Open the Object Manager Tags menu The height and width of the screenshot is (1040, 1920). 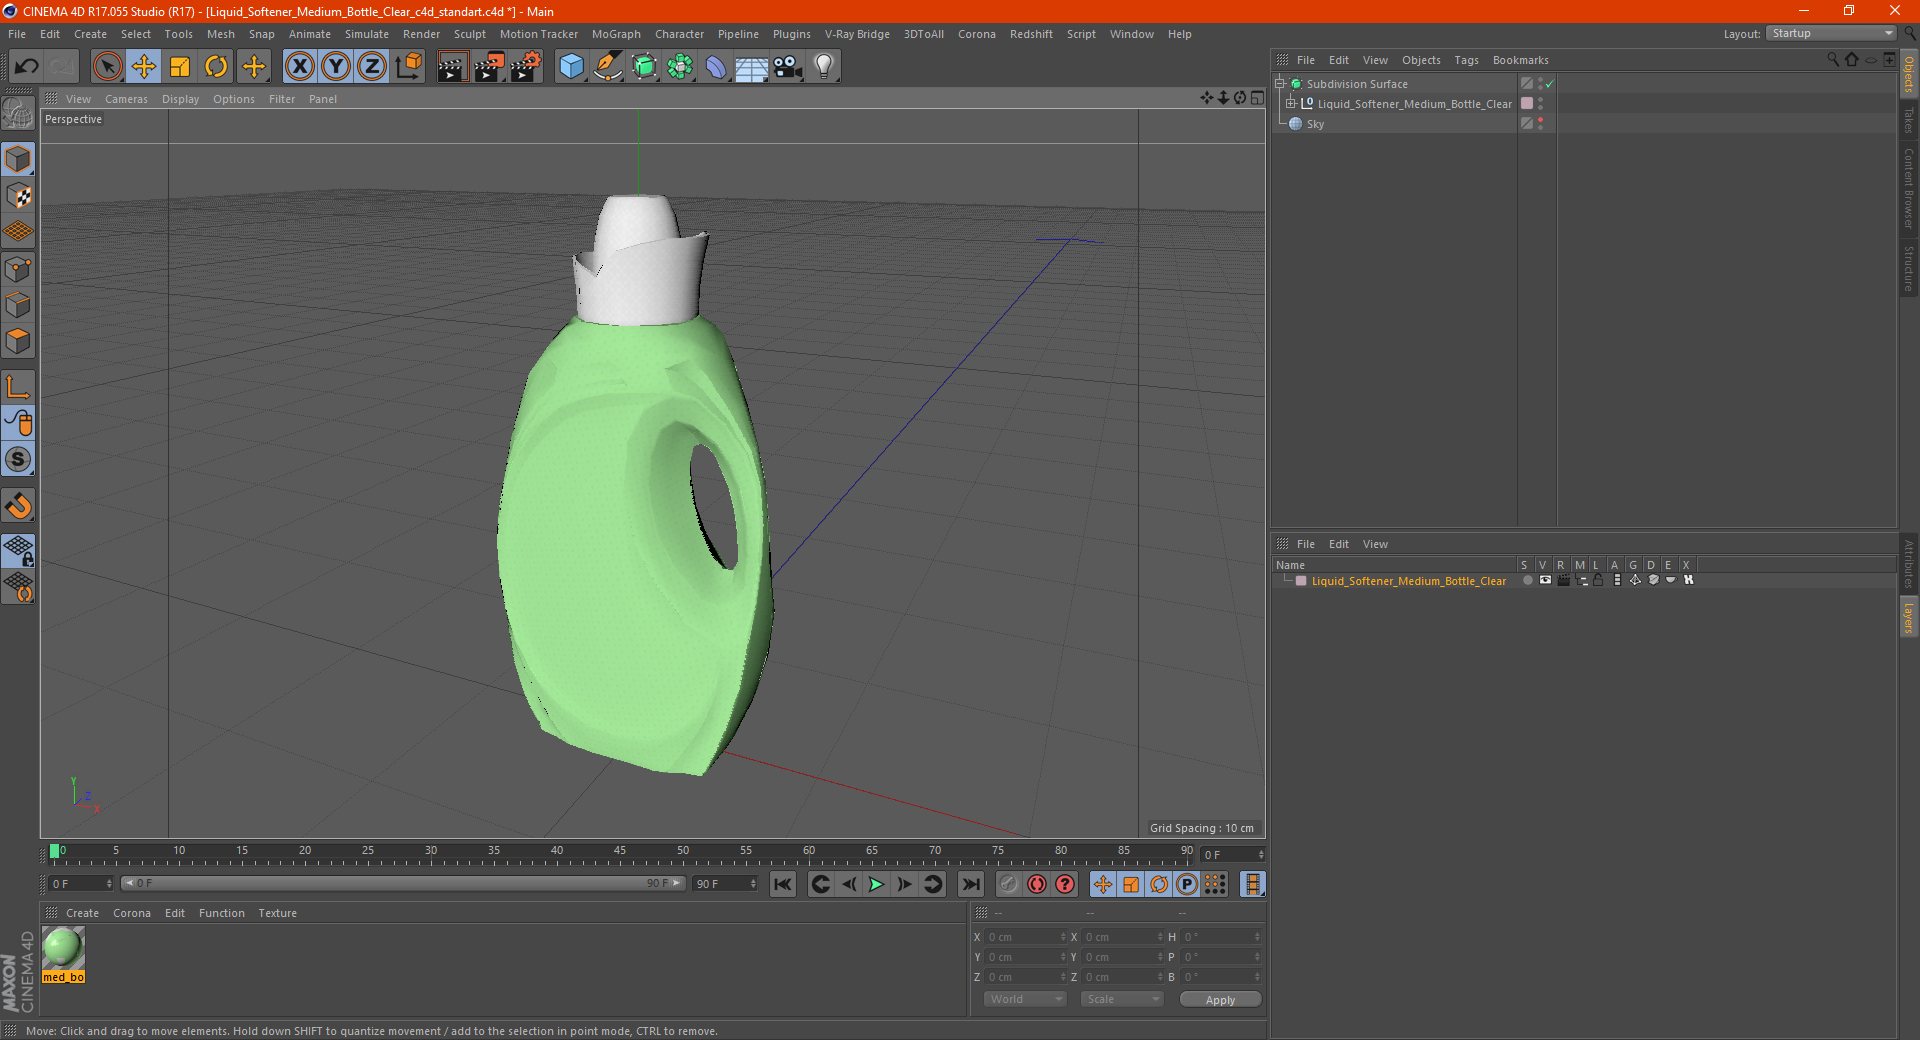[x=1466, y=60]
